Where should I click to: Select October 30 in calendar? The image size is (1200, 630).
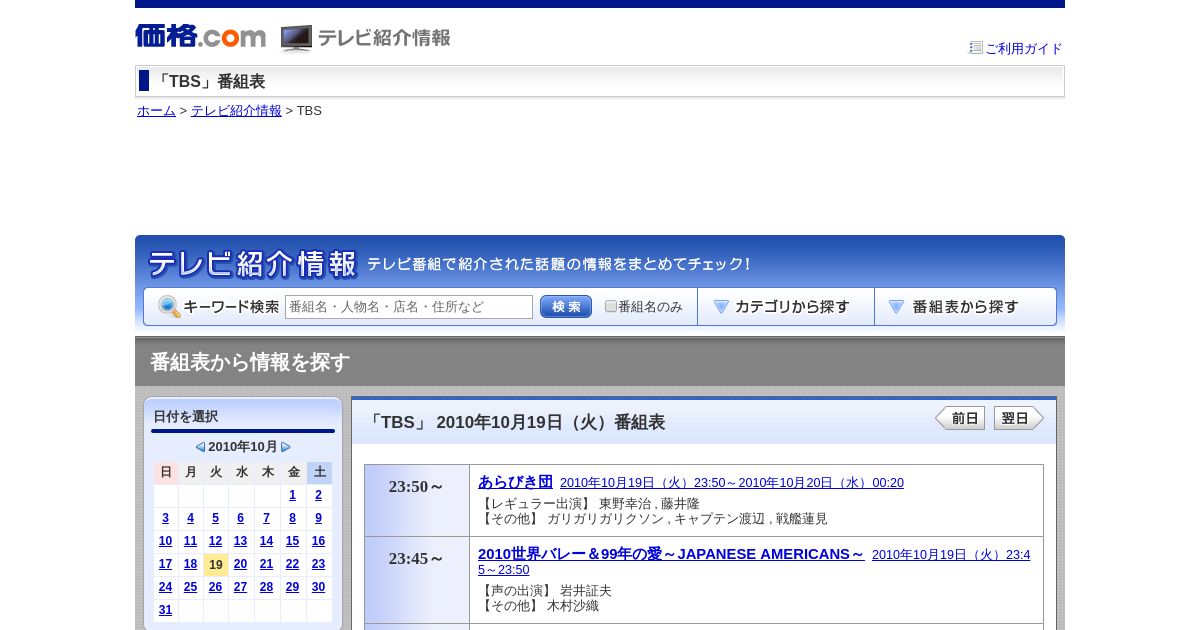[x=318, y=587]
